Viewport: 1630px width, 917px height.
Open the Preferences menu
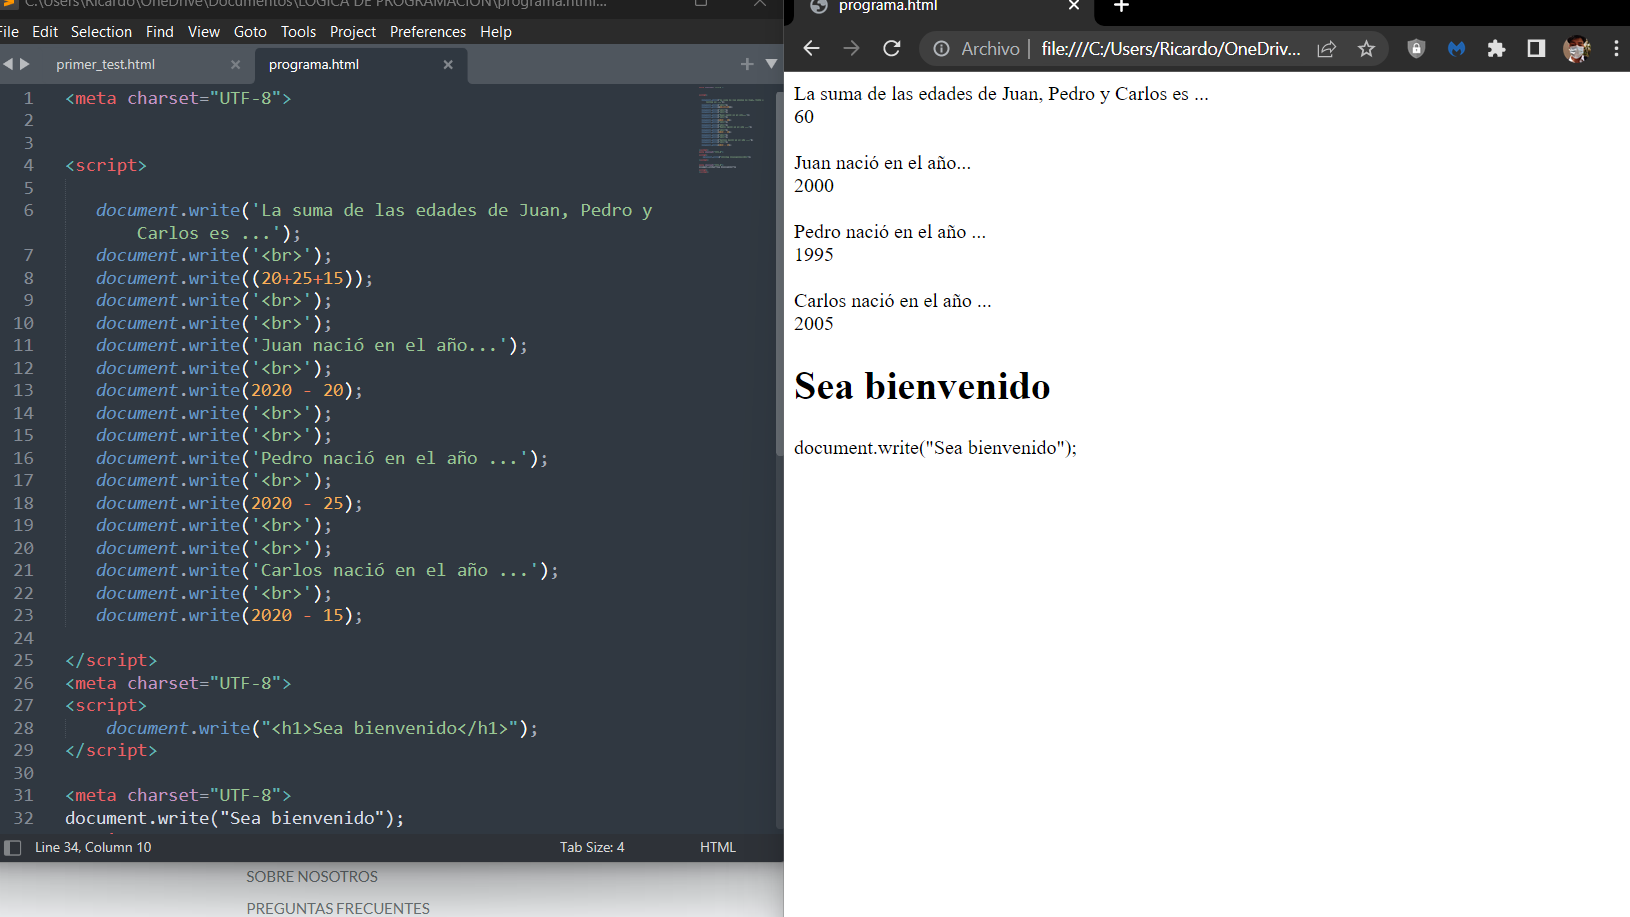coord(428,32)
